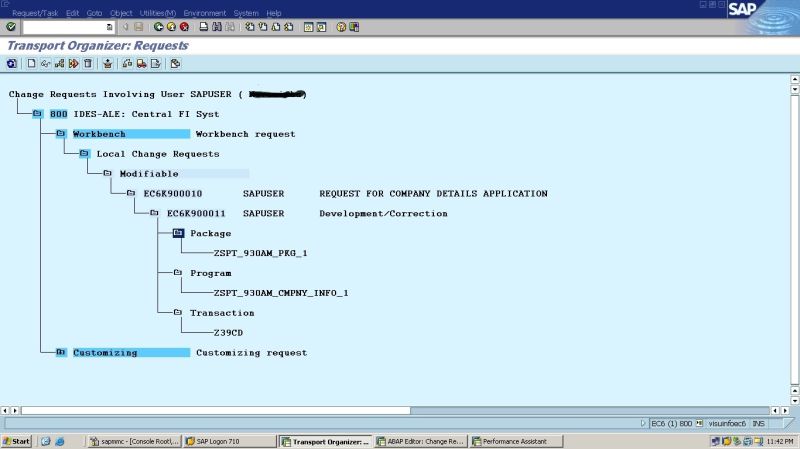Click the Find binoculars icon
Image resolution: width=800 pixels, height=449 pixels.
(x=217, y=27)
